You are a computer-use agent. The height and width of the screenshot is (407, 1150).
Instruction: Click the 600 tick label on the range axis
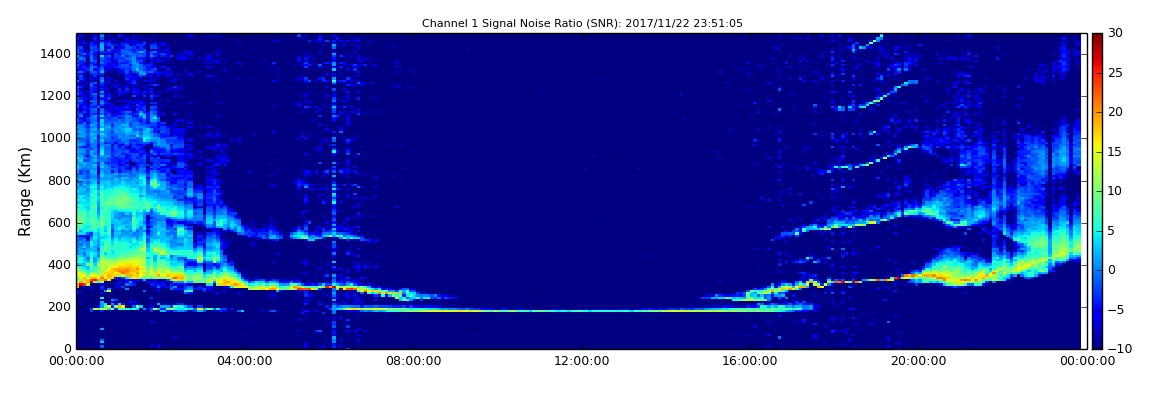click(x=60, y=222)
